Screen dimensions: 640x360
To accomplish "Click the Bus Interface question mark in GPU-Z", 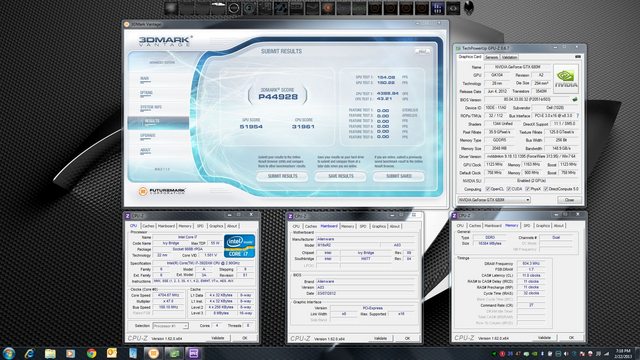I will (x=577, y=116).
